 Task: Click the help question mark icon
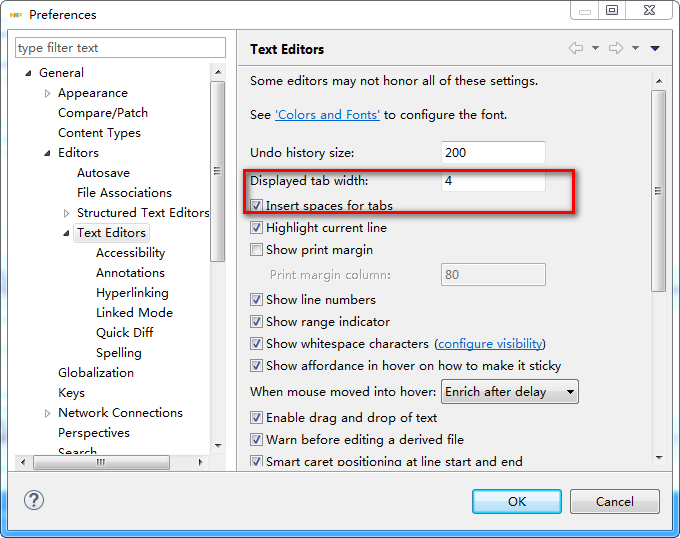click(34, 500)
